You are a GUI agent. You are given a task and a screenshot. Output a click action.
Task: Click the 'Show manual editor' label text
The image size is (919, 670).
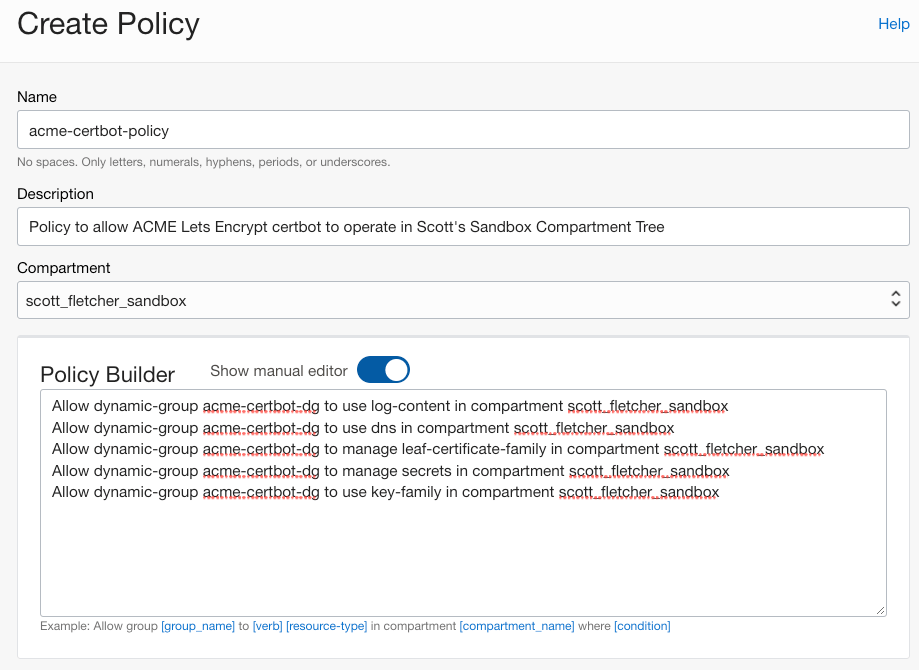point(279,371)
